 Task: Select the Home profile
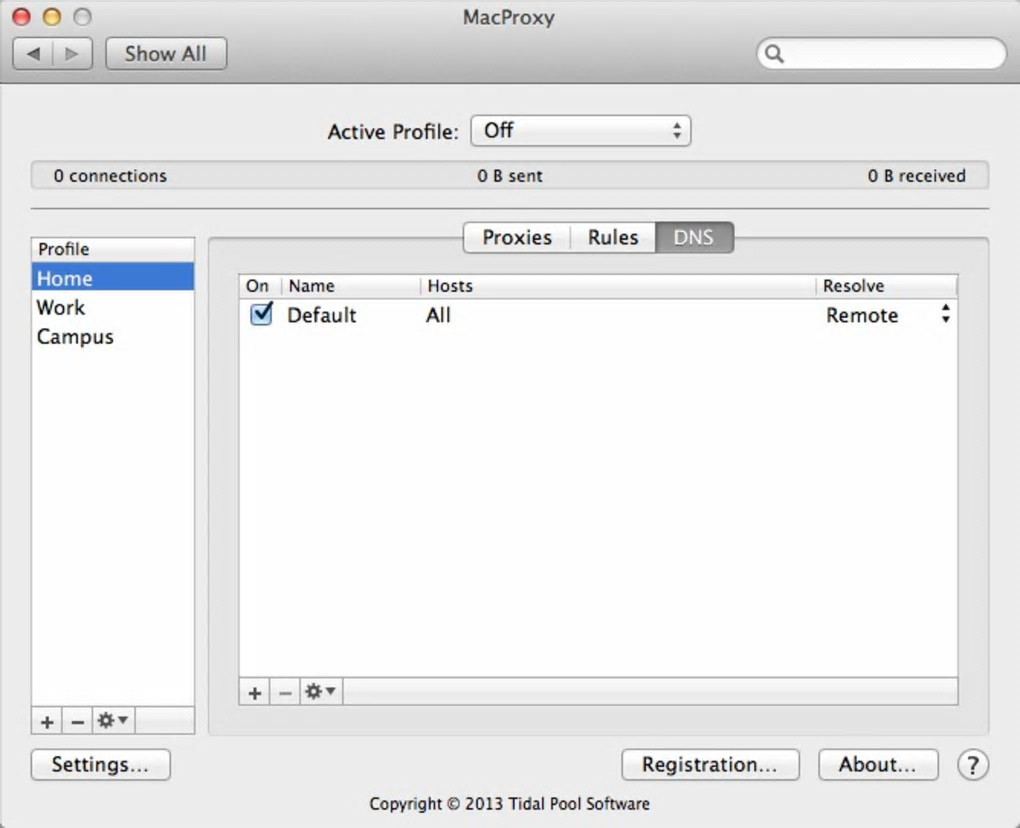[113, 278]
